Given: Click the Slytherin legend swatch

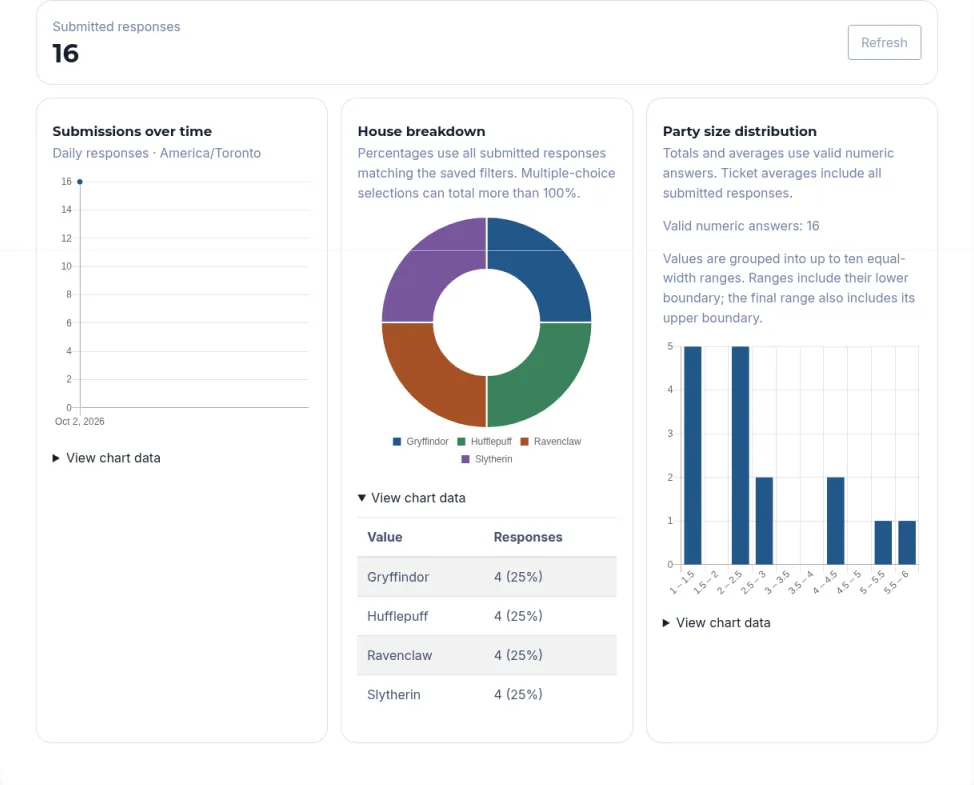Looking at the screenshot, I should (465, 459).
